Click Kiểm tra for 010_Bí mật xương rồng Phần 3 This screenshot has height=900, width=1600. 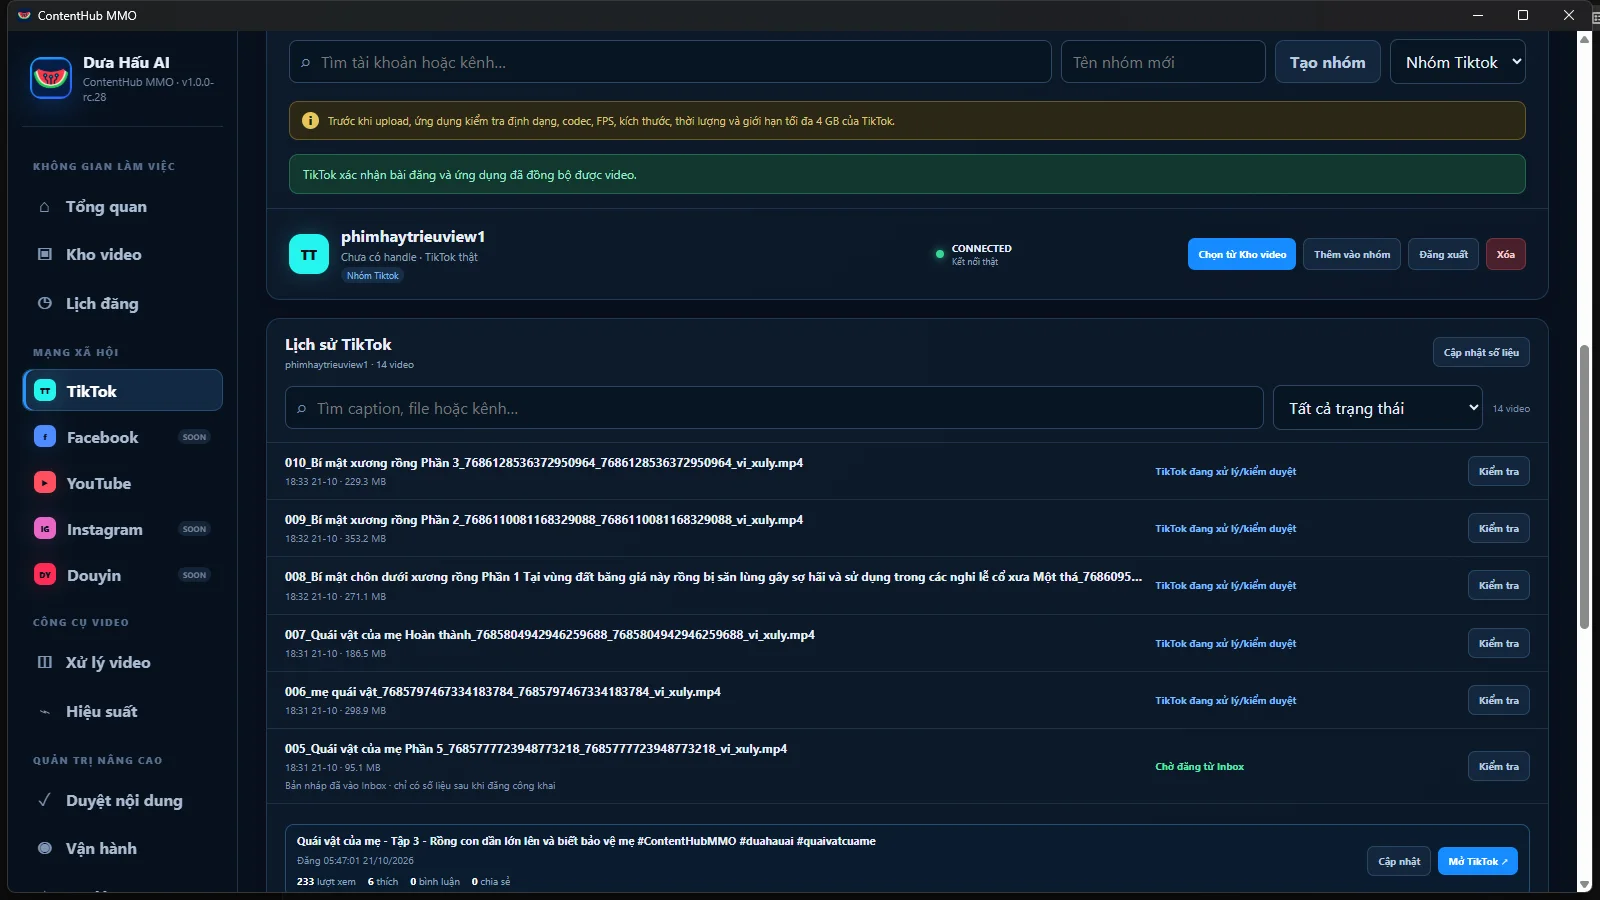point(1499,471)
